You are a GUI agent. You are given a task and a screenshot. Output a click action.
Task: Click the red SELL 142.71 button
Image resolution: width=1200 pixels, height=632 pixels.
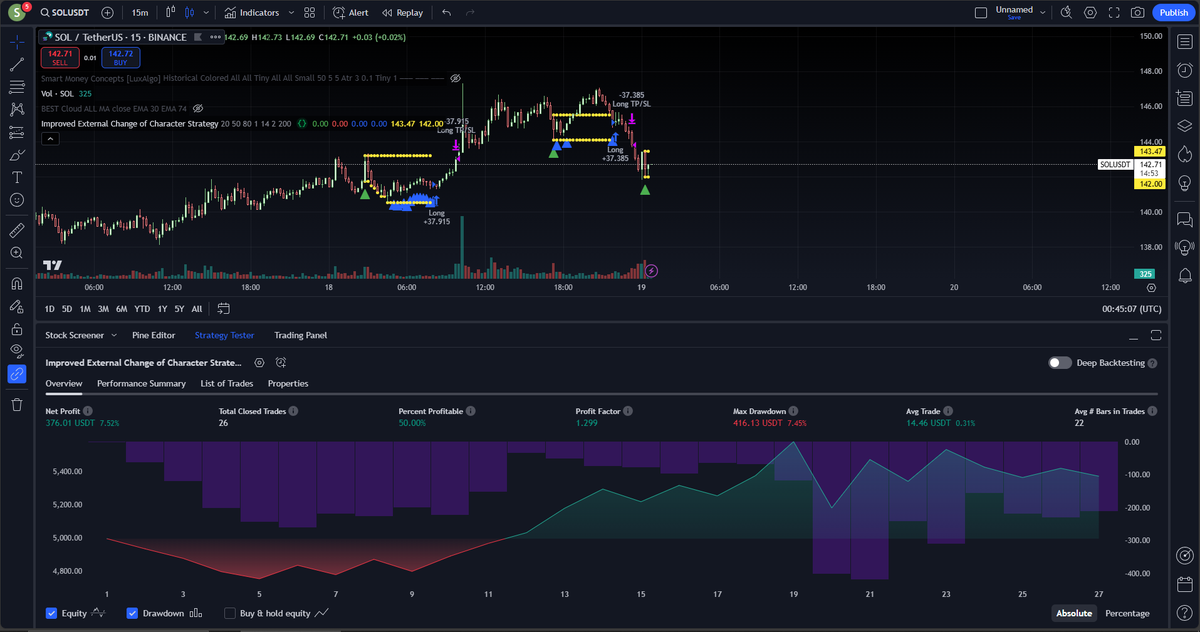click(x=60, y=57)
